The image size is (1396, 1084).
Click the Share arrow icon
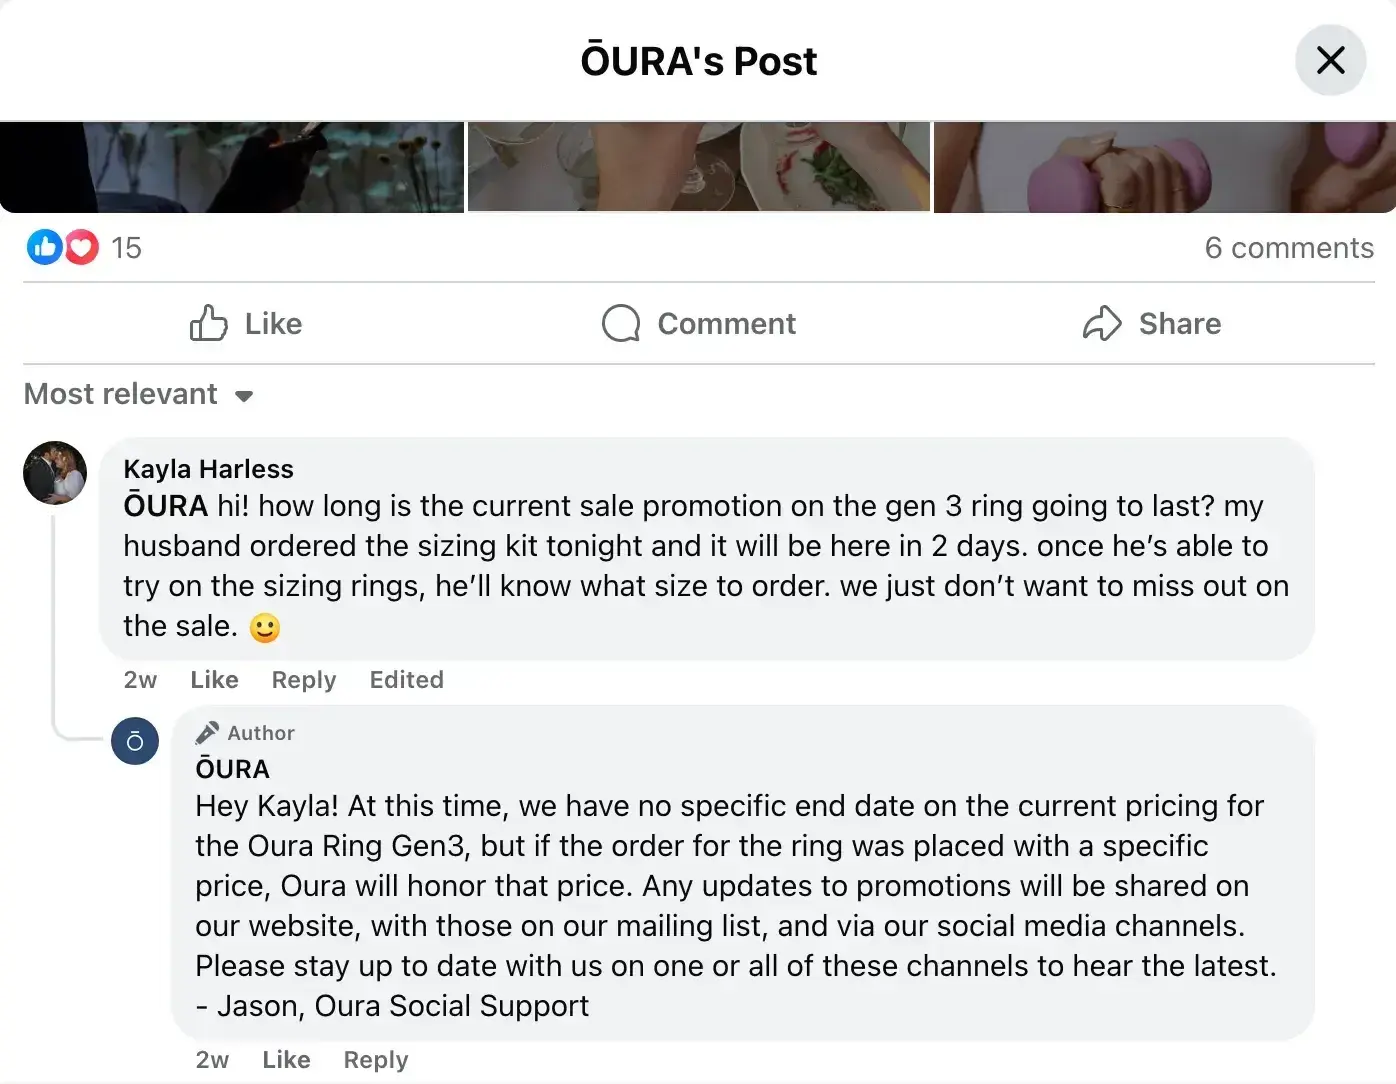tap(1103, 323)
